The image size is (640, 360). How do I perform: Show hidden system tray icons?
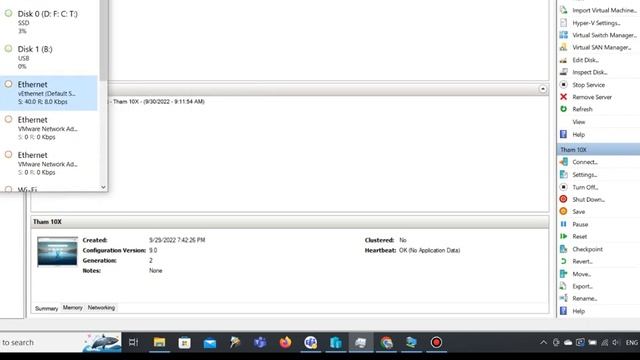tap(543, 342)
